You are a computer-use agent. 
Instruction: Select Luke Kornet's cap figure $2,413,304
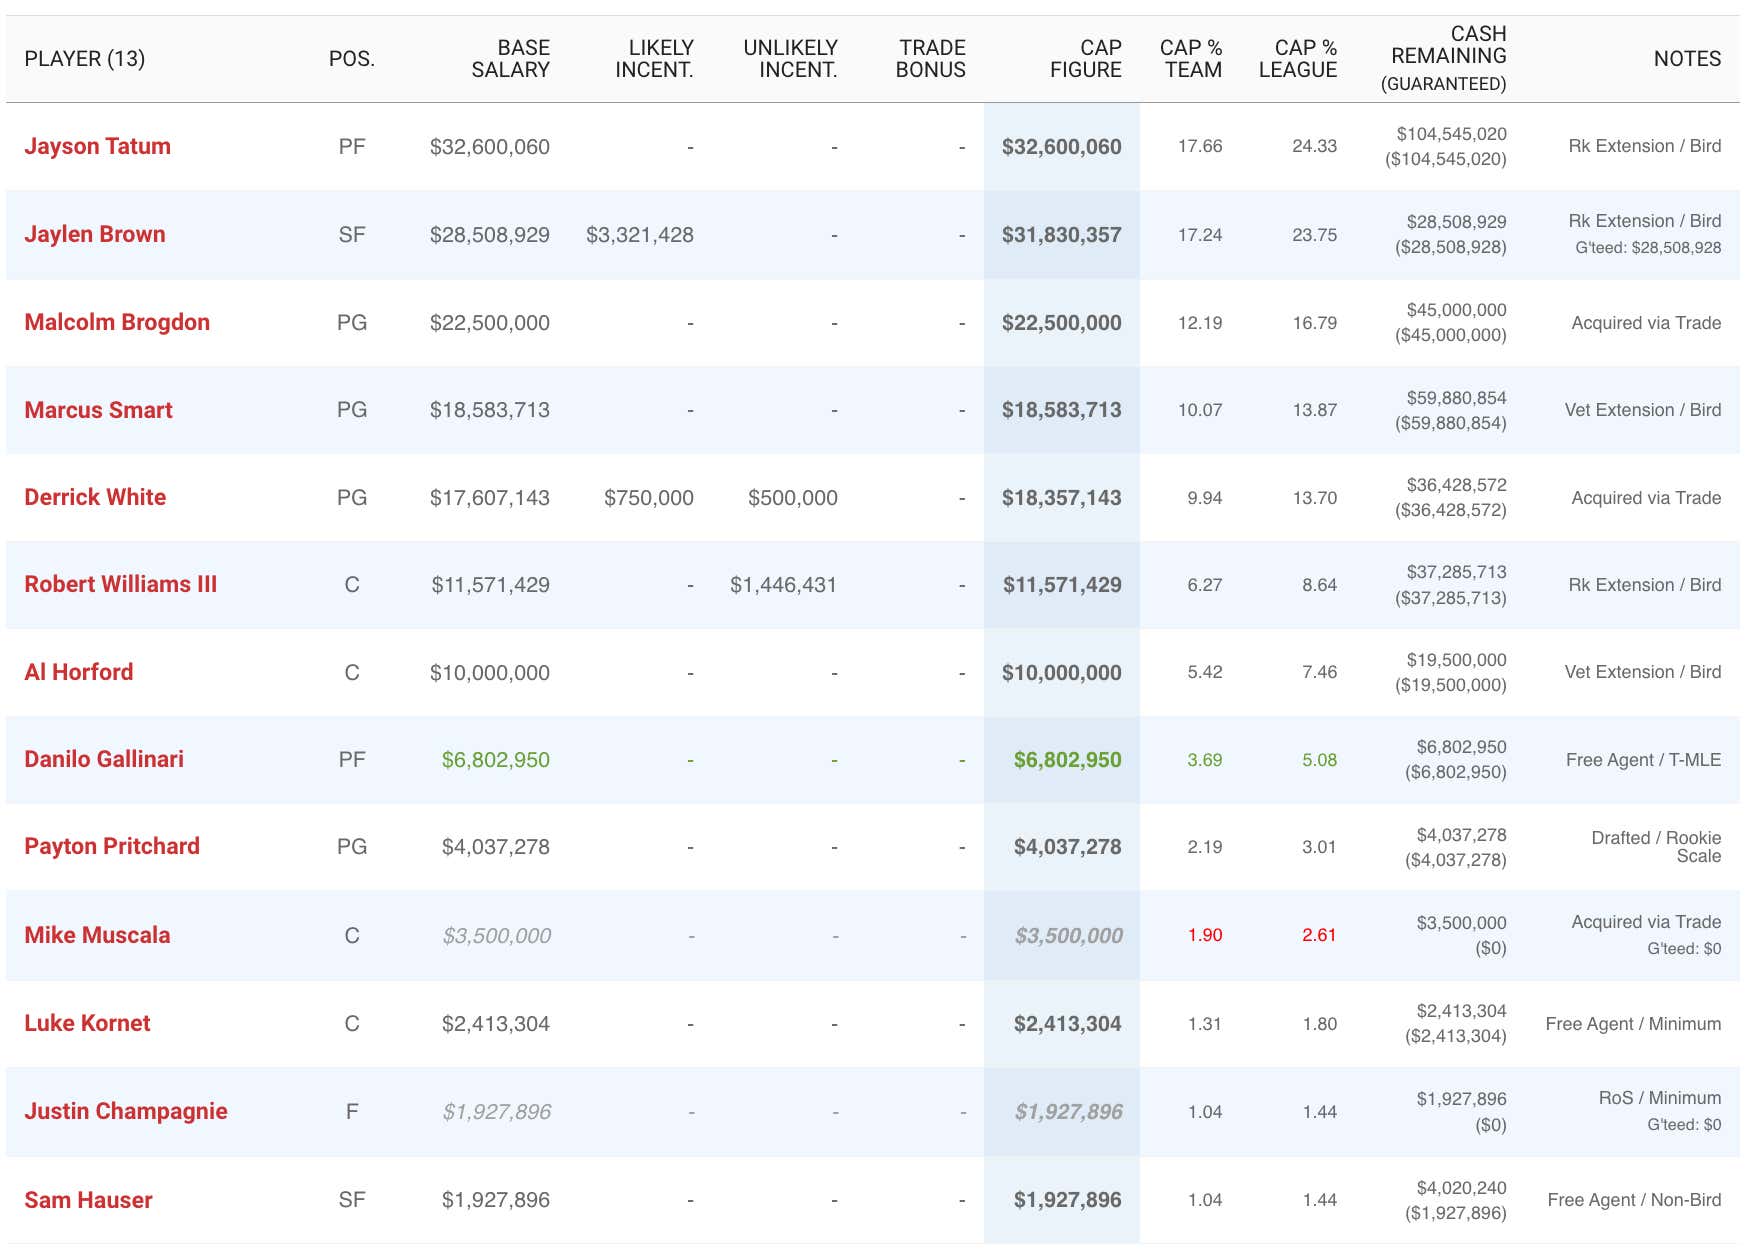click(x=1068, y=1024)
